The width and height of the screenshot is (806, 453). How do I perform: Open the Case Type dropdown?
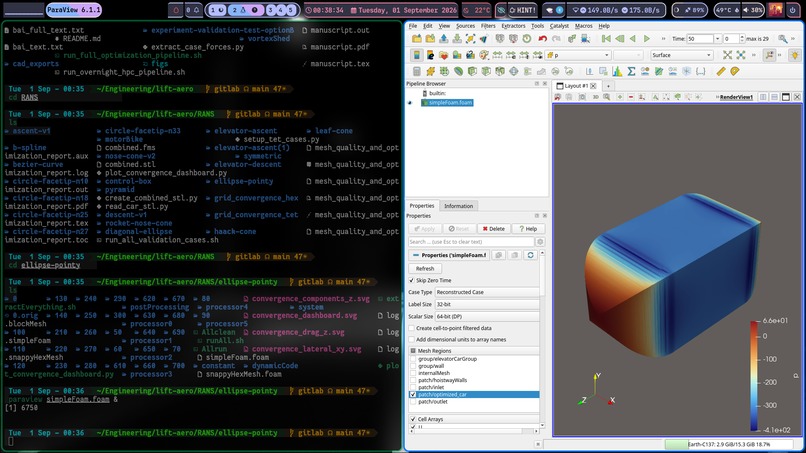click(487, 292)
